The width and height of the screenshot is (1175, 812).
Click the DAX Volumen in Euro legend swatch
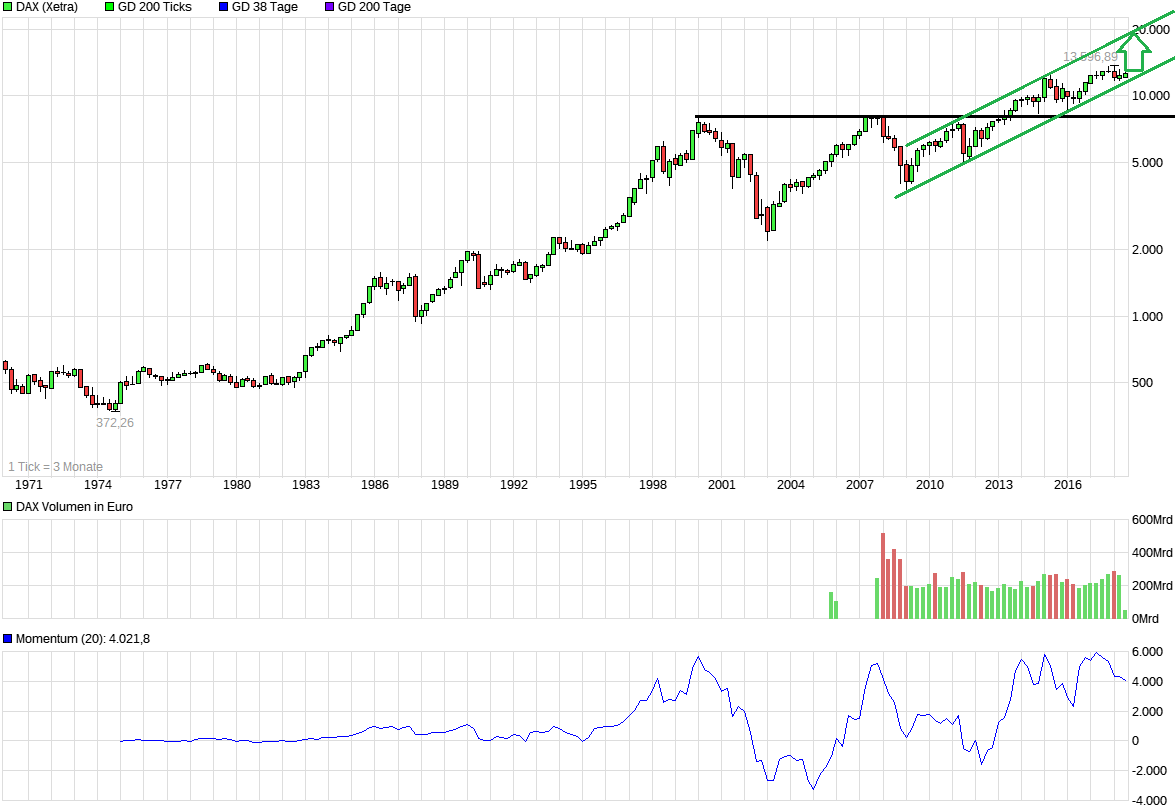point(8,507)
